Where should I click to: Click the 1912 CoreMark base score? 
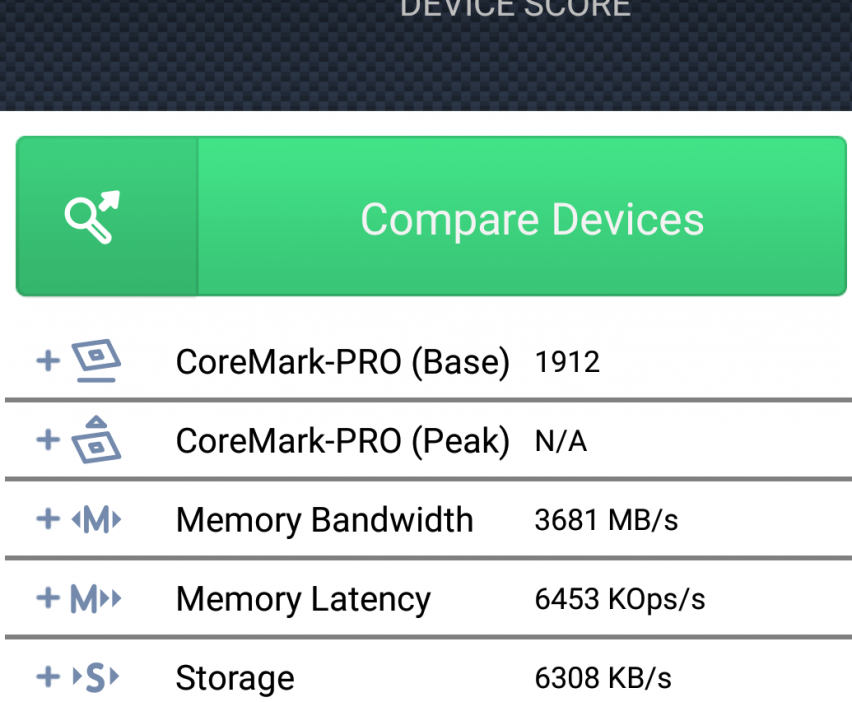pyautogui.click(x=567, y=362)
